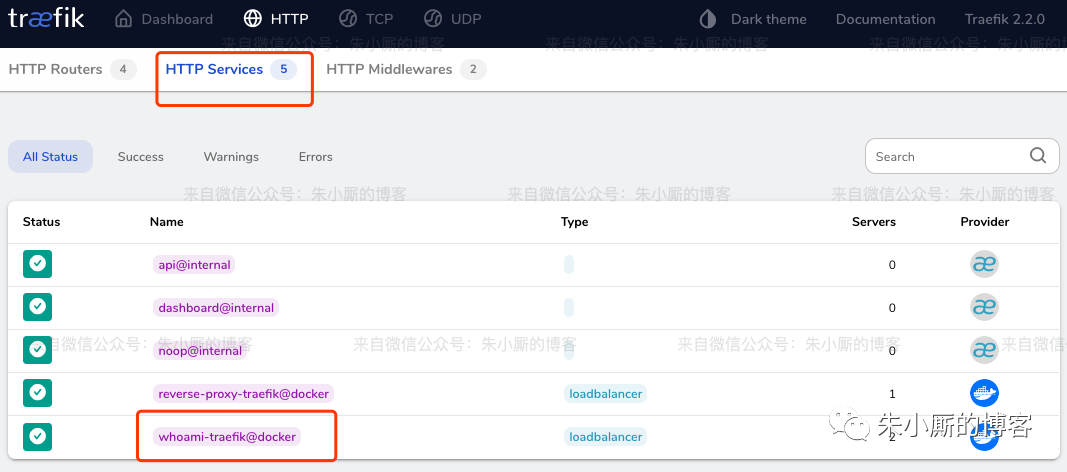Viewport: 1067px width, 472px height.
Task: Switch to the HTTP Routers tab
Action: [x=72, y=69]
